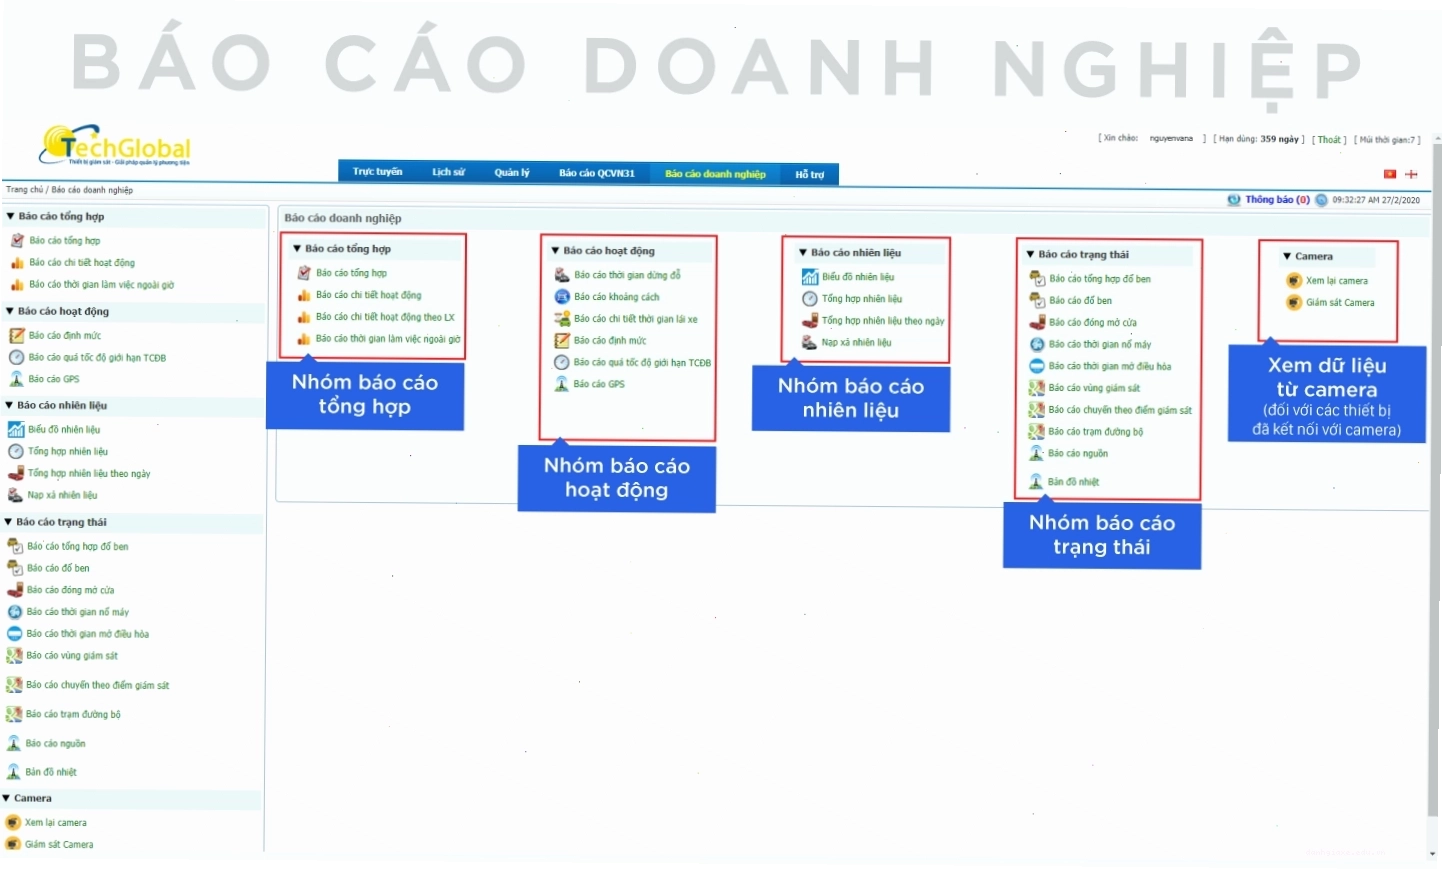Open sidebar Báo cáo thời gian làm việc ngoài giờ
Screen dimensions: 1442x869
tap(101, 285)
